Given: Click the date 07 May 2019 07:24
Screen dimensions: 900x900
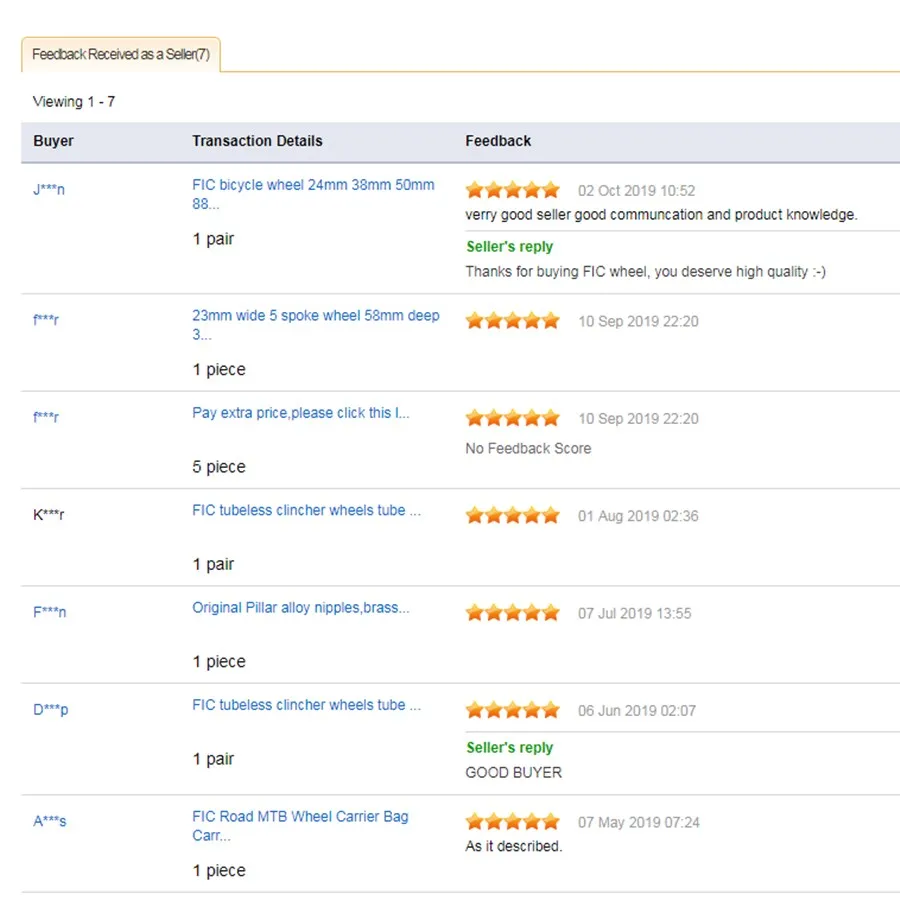Looking at the screenshot, I should (x=639, y=823).
